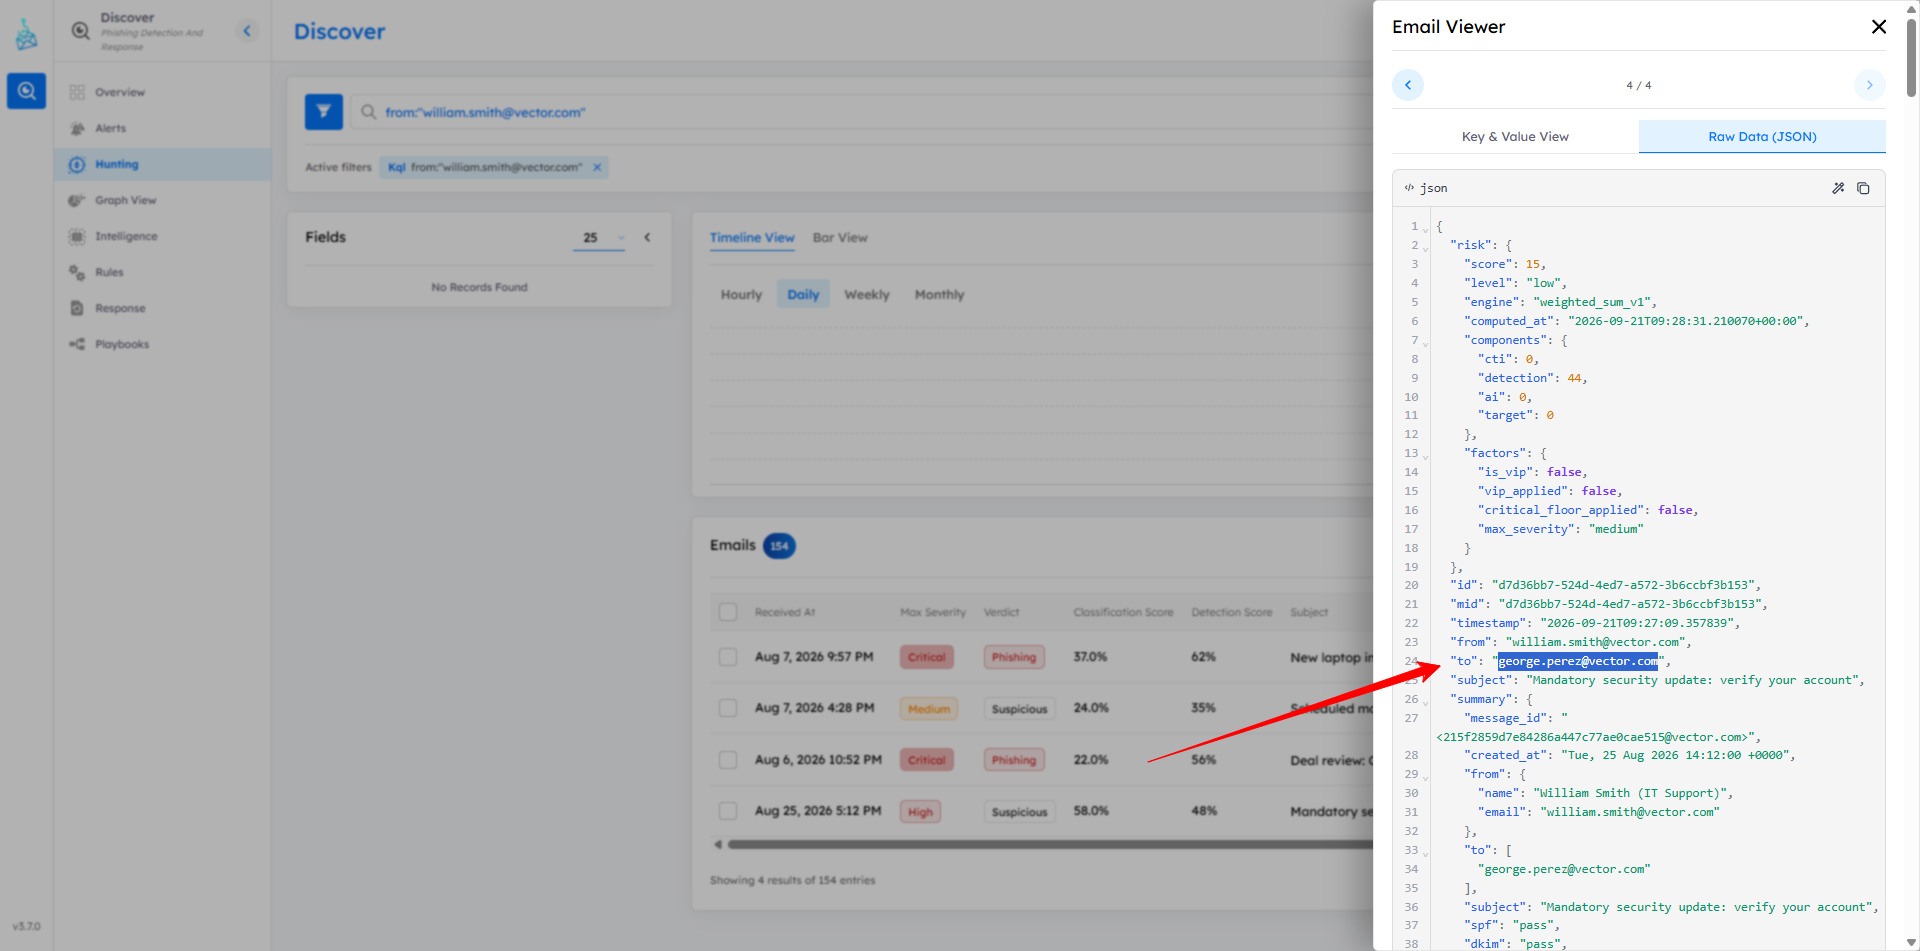Select the Raw Data (JSON) tab
Screen dimensions: 1920x951
pyautogui.click(x=1762, y=137)
